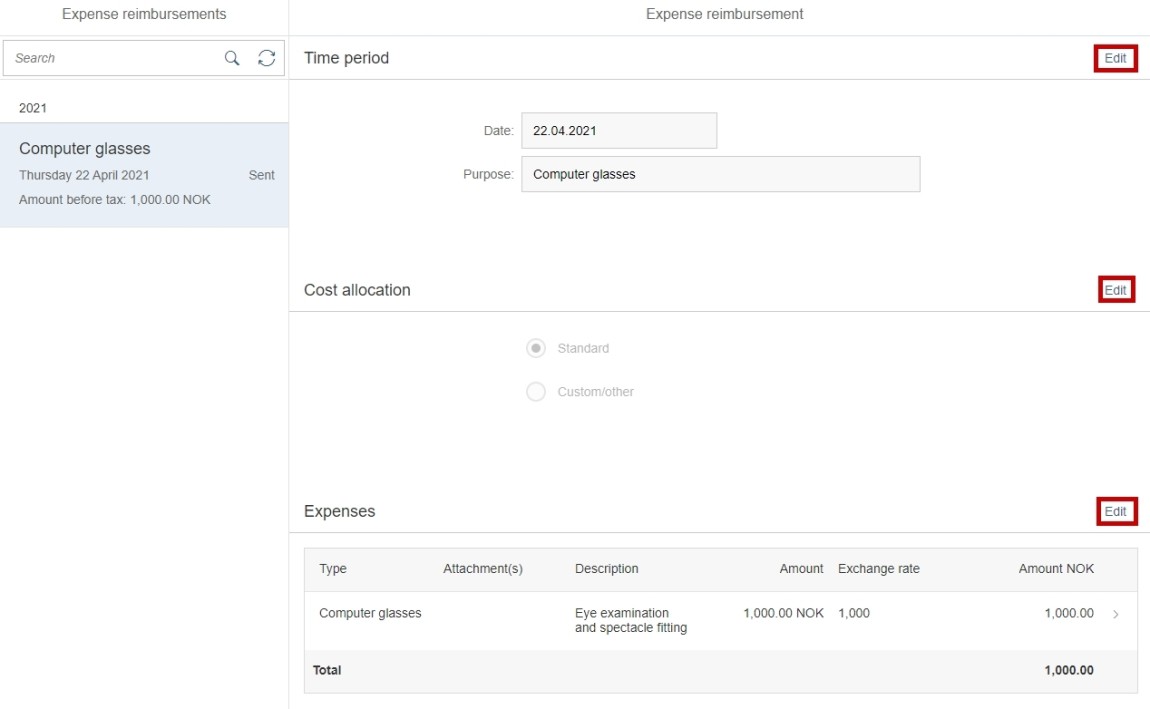Viewport: 1150px width, 709px height.
Task: Click the Eye examination description cell
Action: (631, 620)
